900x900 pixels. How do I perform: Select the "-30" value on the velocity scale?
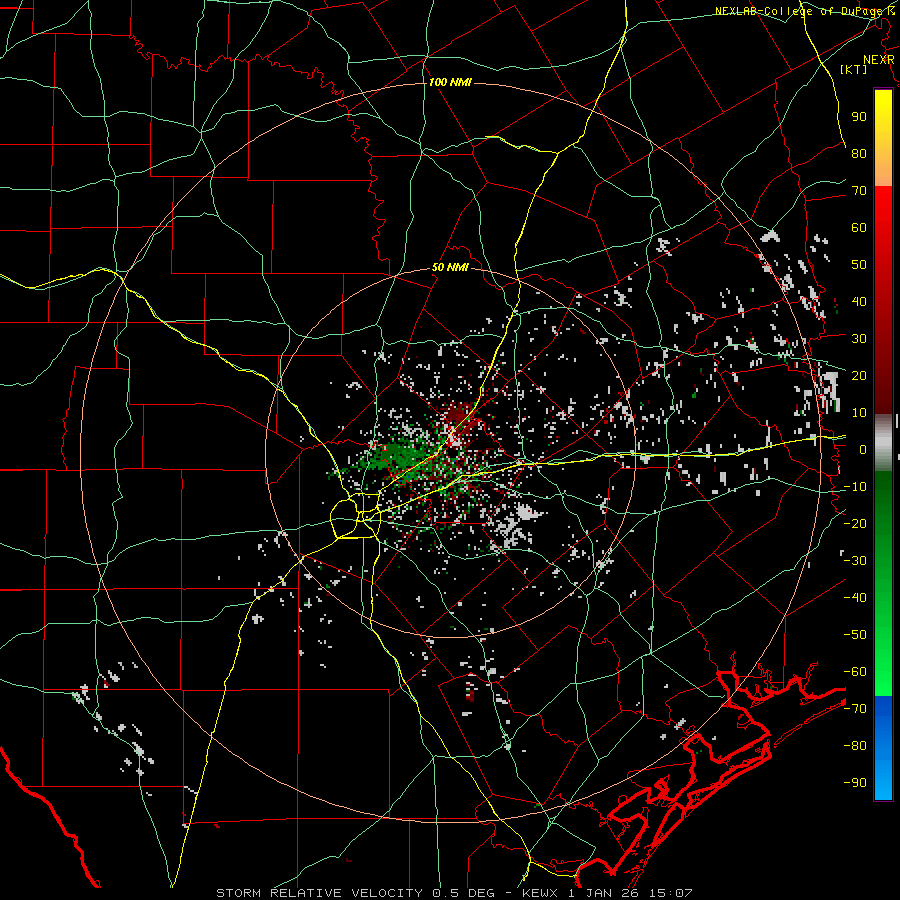pyautogui.click(x=855, y=561)
